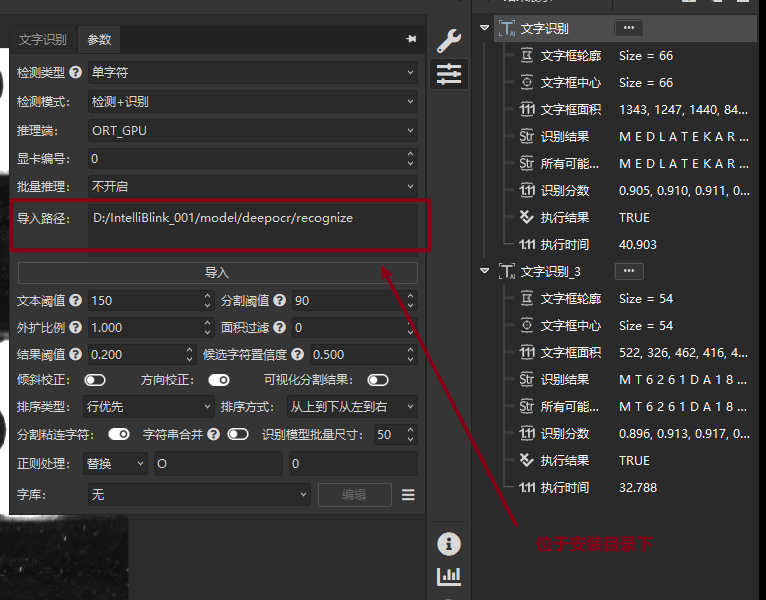Click the 导入路径 path input field

tap(252, 226)
